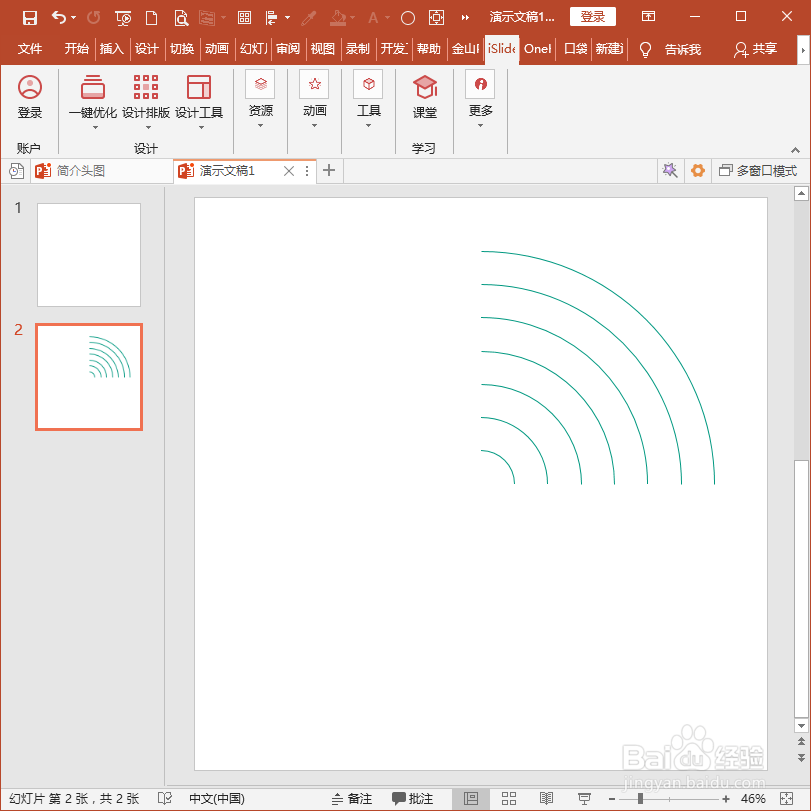Close the 演示文稿1 document tab
The width and height of the screenshot is (811, 811).
(x=289, y=171)
